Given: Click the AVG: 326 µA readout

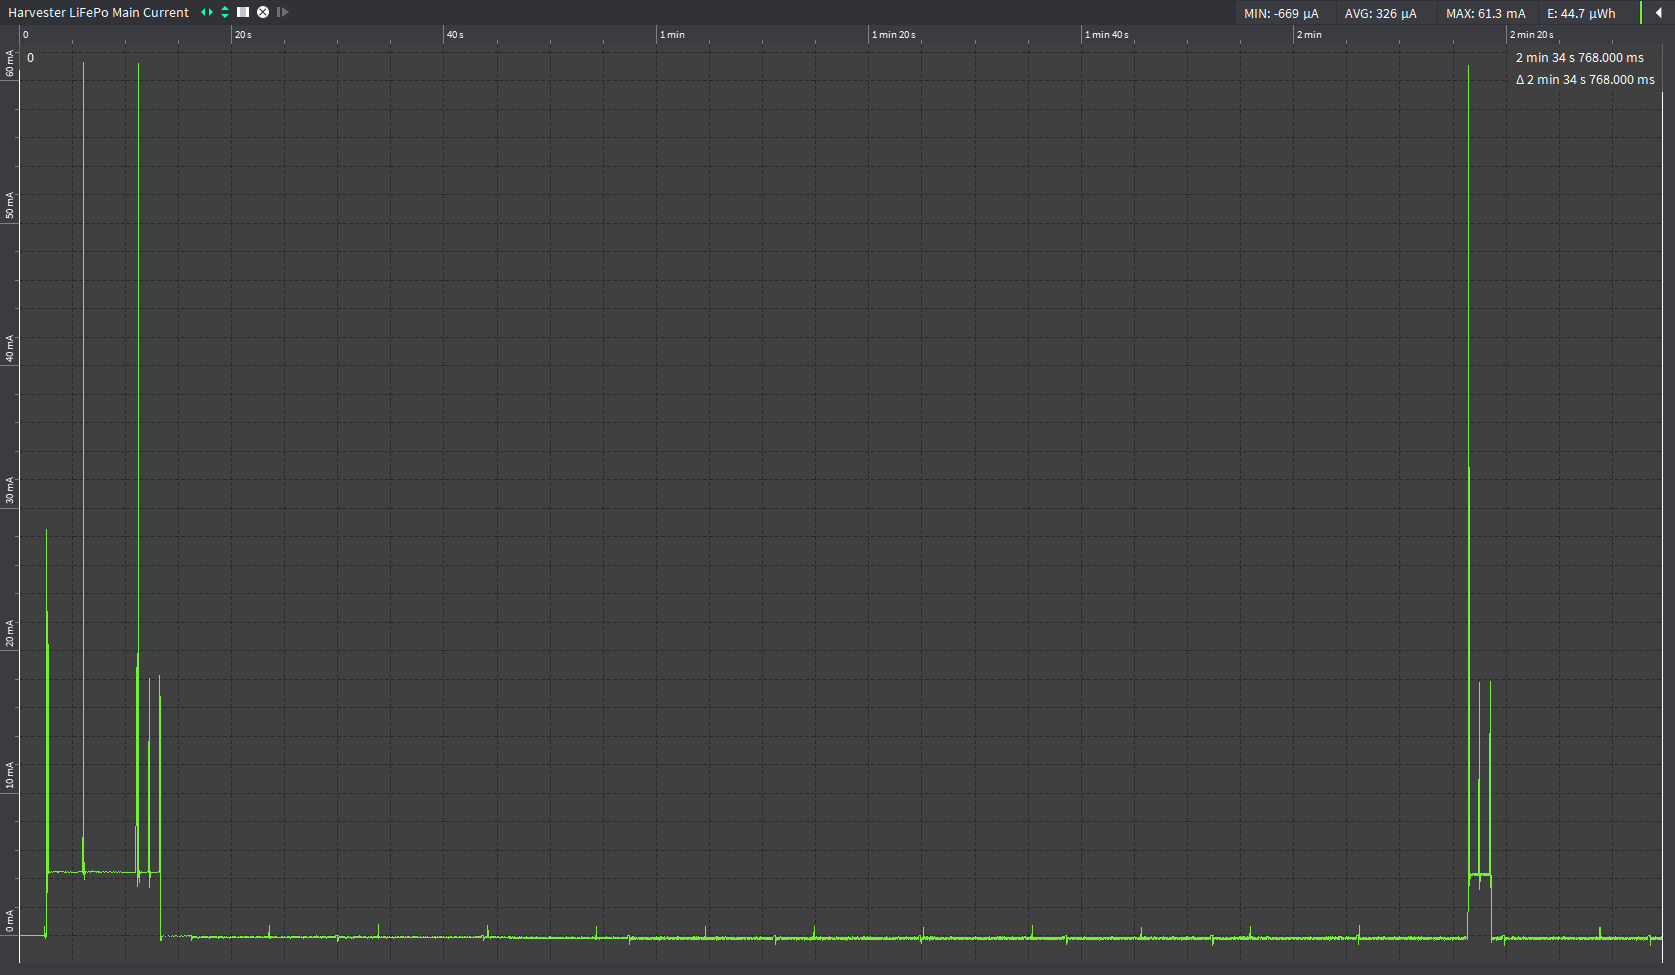Looking at the screenshot, I should click(x=1380, y=14).
